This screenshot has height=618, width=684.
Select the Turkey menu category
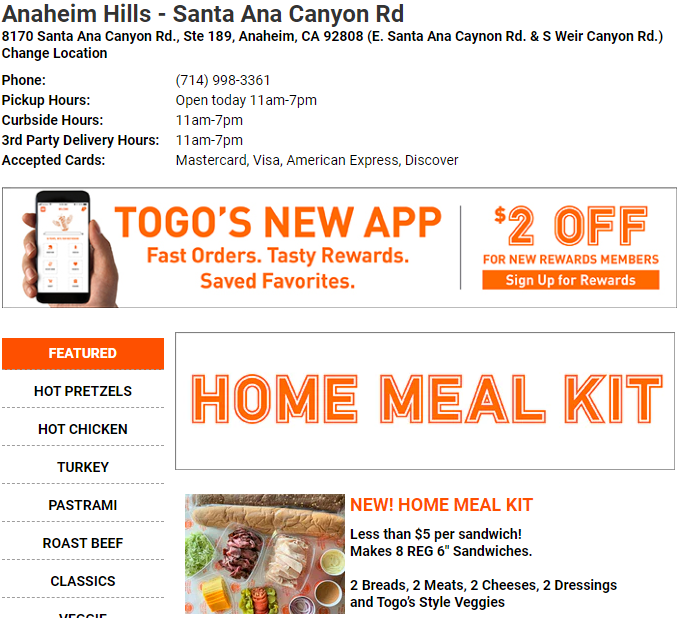83,467
